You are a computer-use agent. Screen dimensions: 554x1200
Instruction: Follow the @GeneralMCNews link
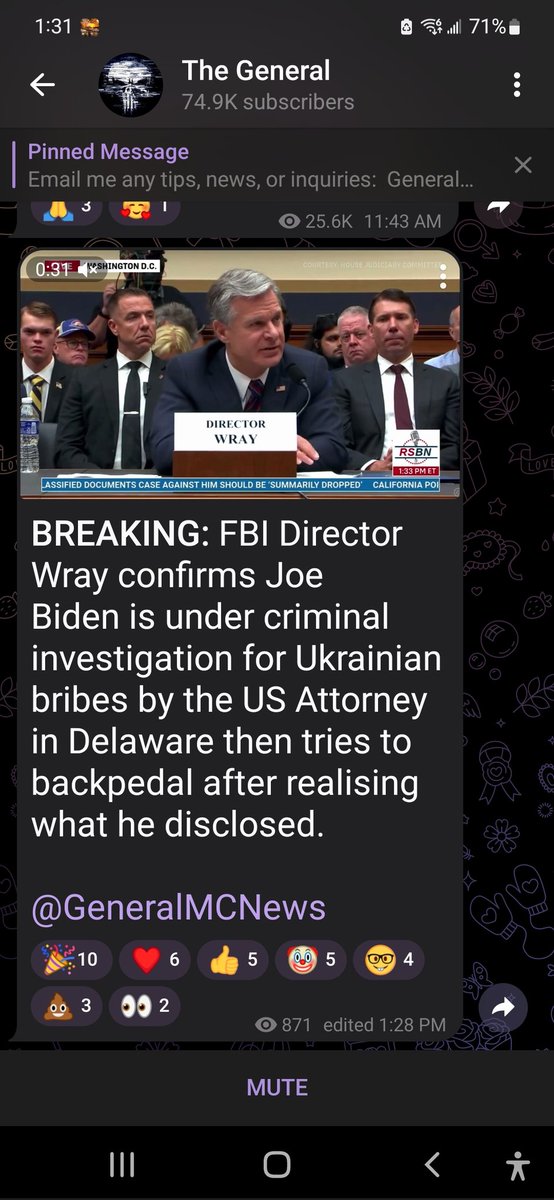(178, 907)
